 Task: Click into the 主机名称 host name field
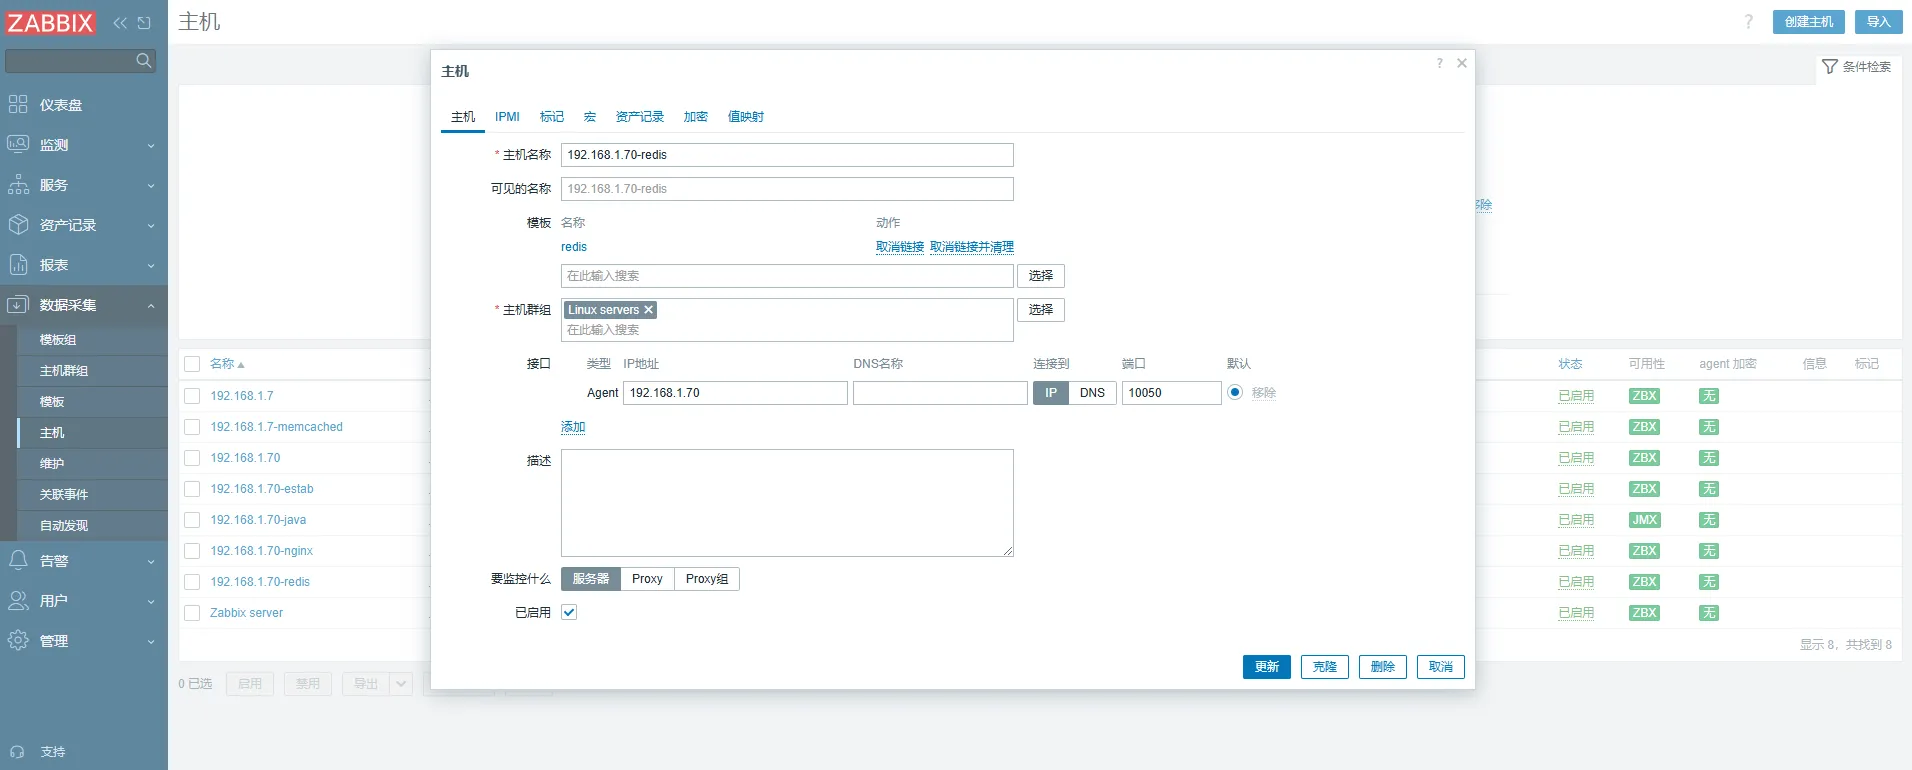click(x=787, y=155)
